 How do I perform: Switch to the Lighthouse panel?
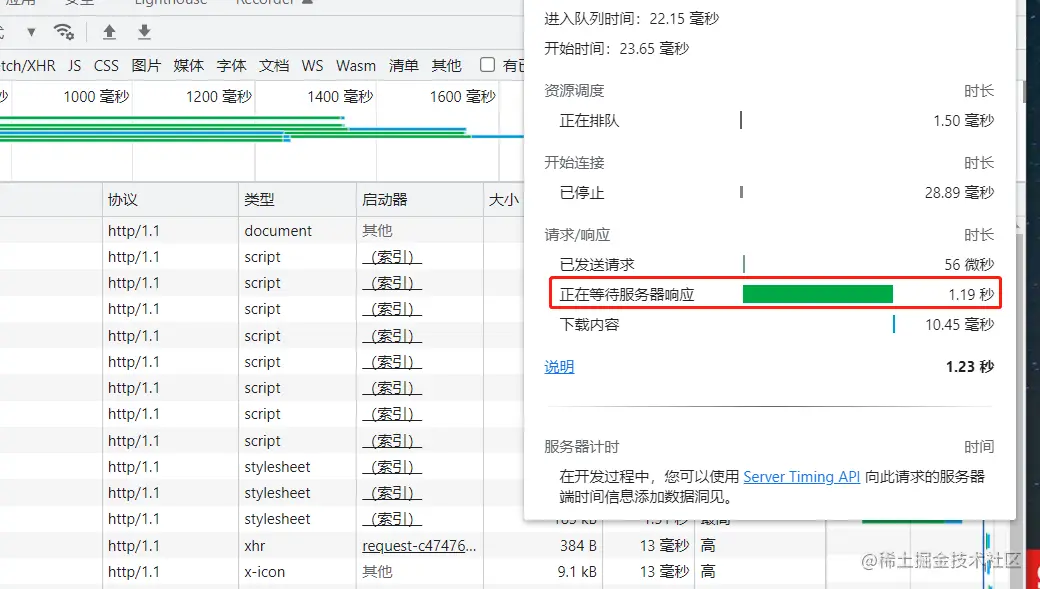click(x=171, y=3)
